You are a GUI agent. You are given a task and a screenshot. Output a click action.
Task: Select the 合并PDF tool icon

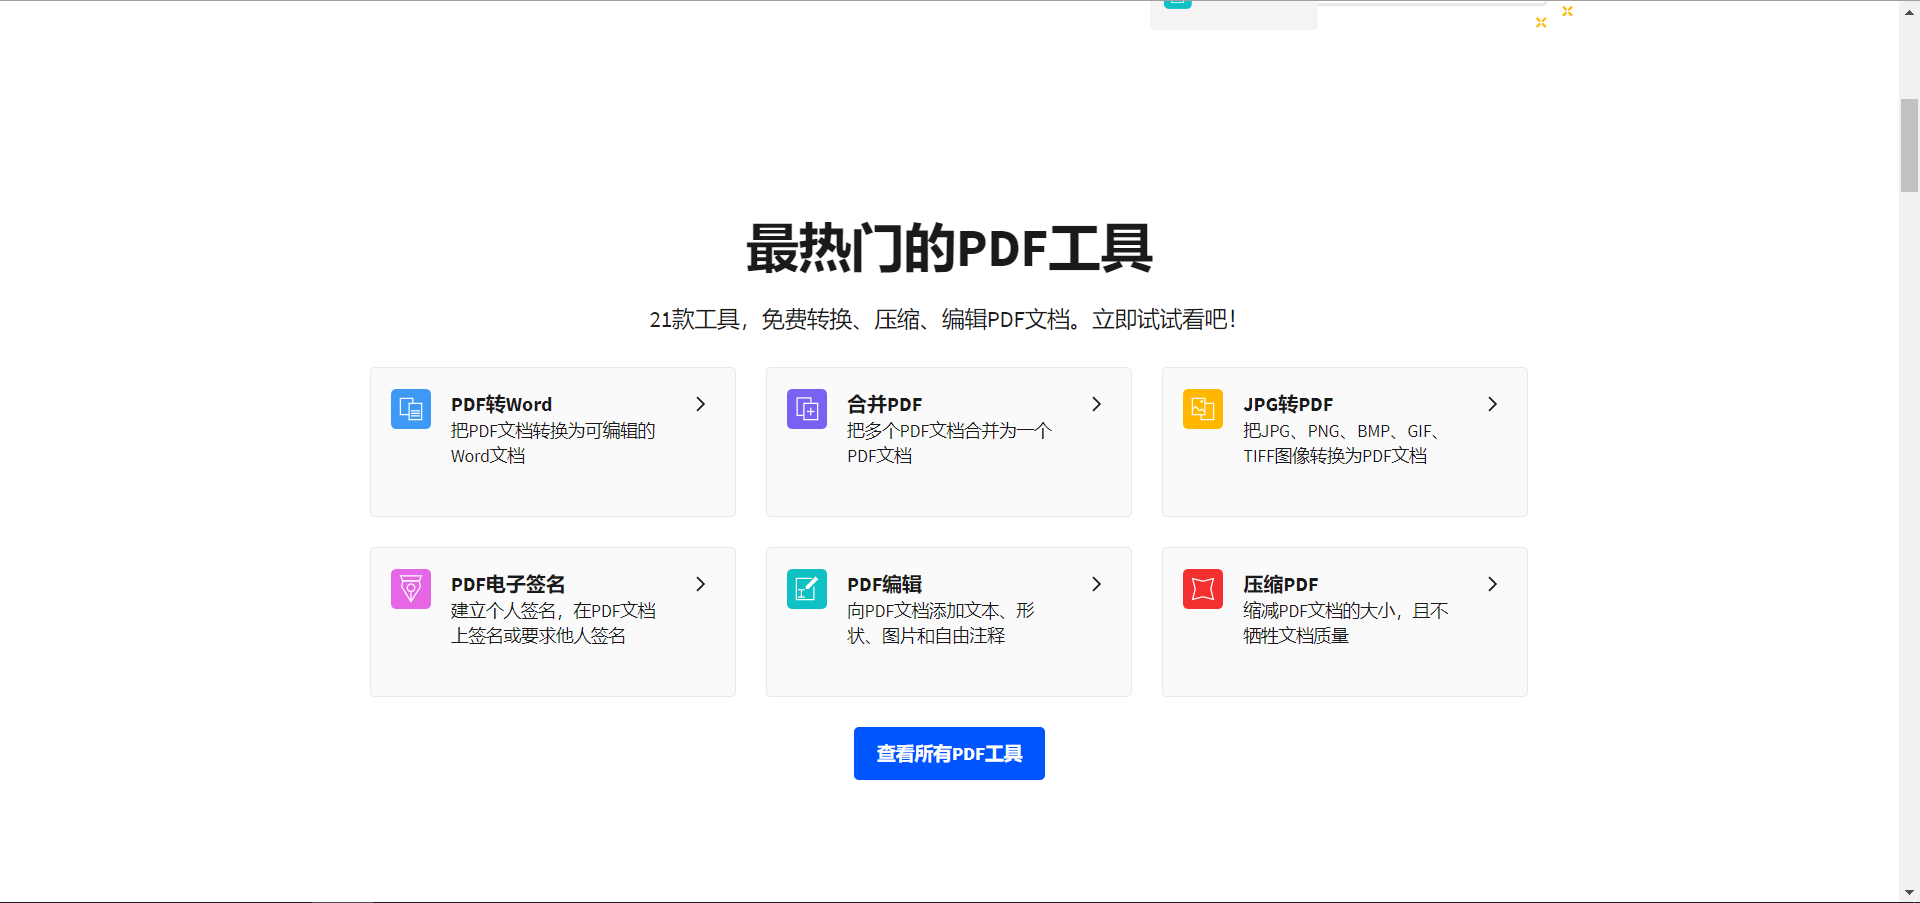(x=806, y=409)
